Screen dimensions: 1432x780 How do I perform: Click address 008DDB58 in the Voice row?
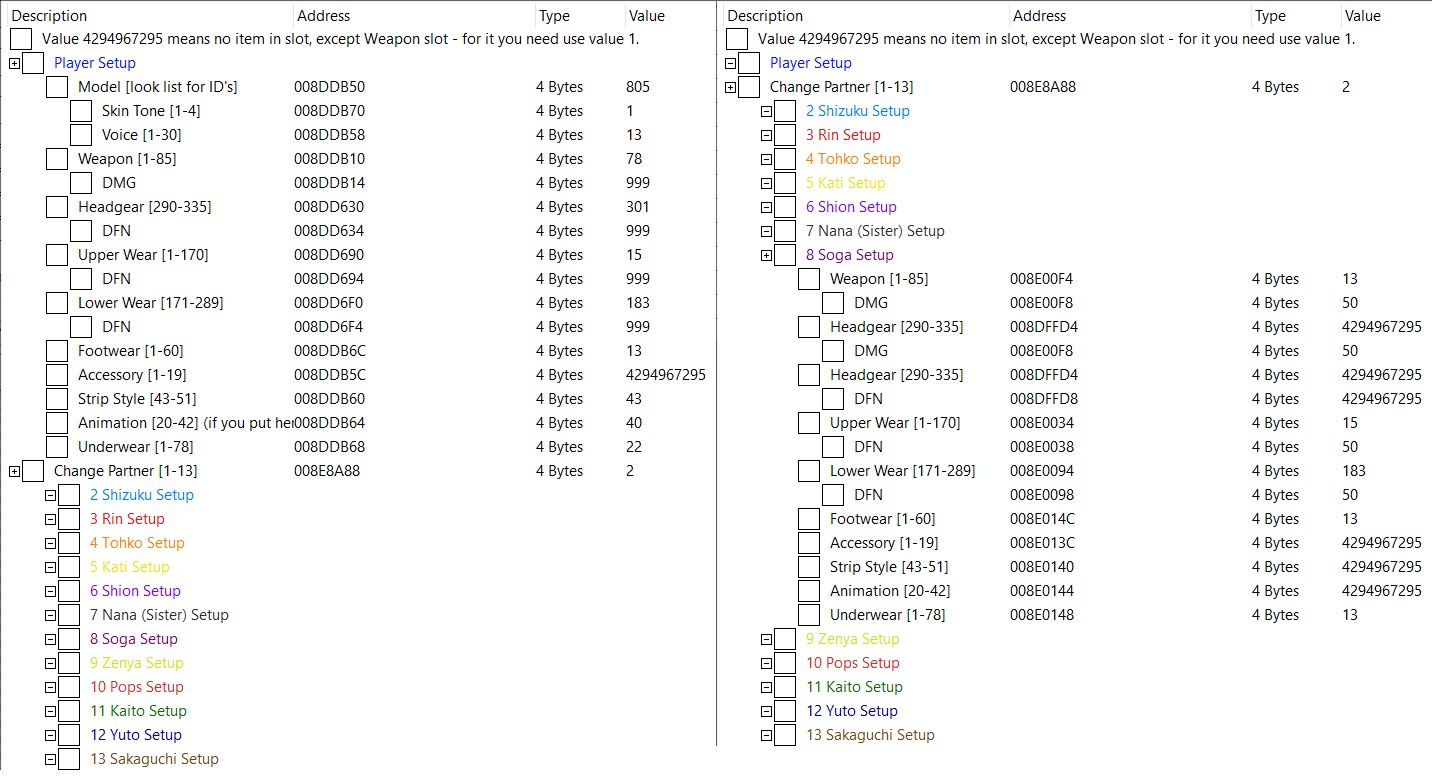click(x=329, y=135)
